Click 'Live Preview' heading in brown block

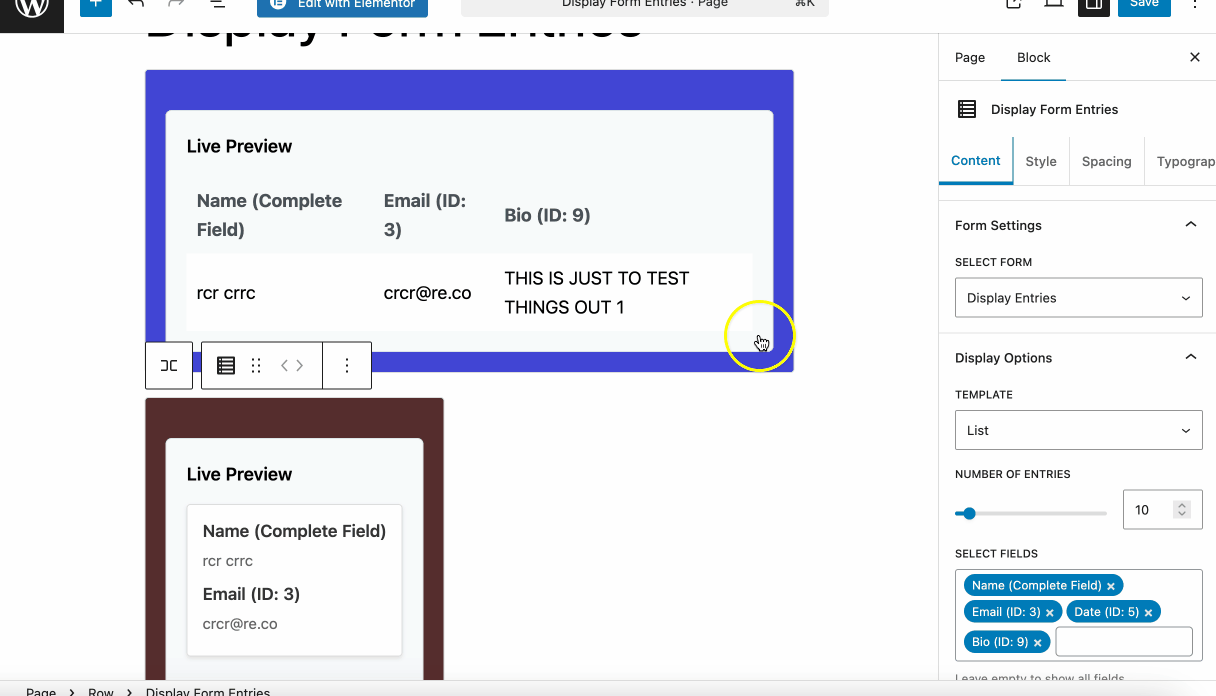tap(239, 474)
